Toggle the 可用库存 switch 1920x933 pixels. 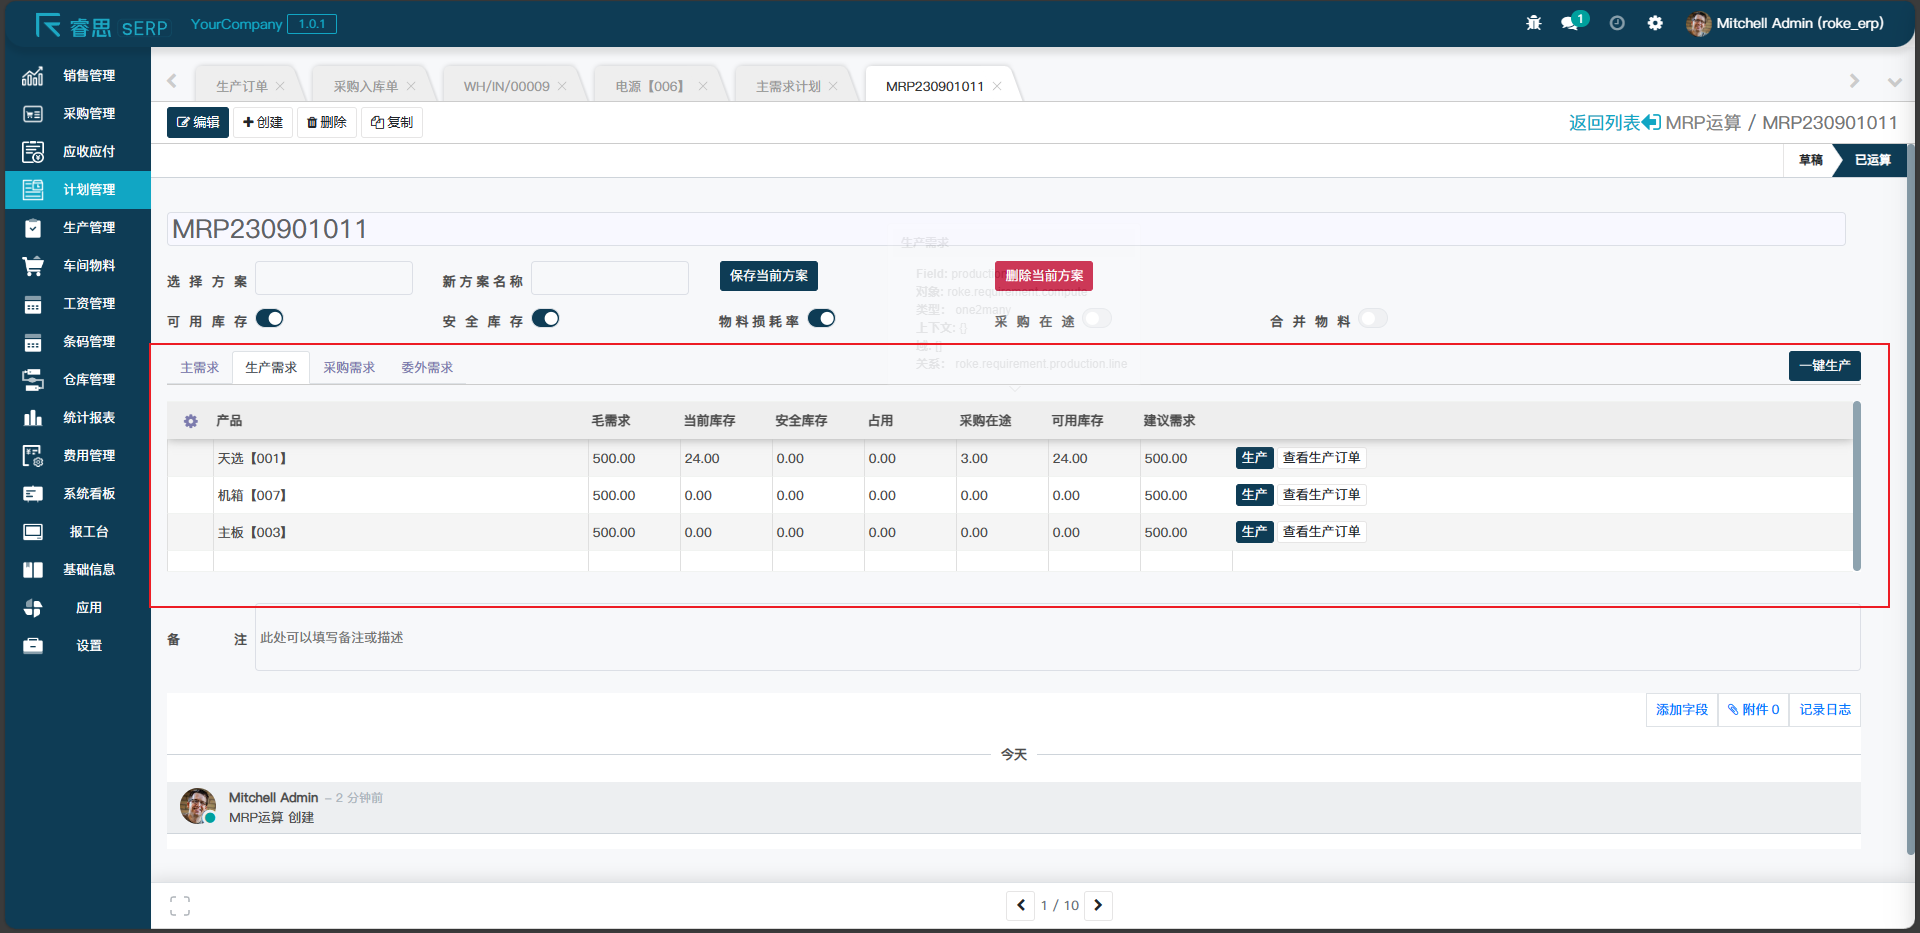pos(269,319)
